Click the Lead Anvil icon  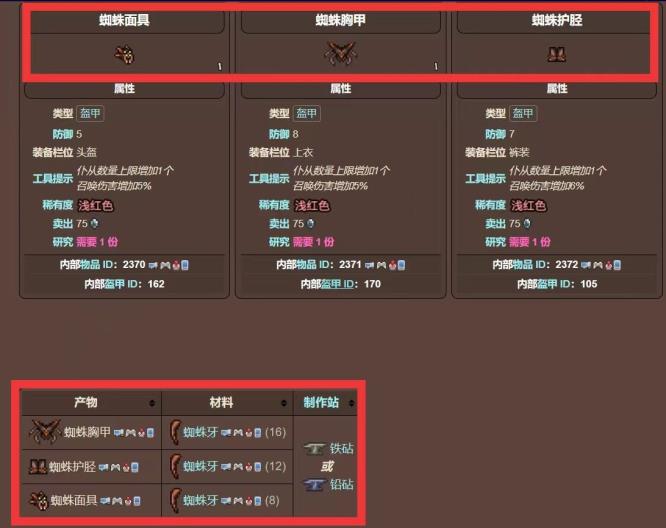pos(315,485)
